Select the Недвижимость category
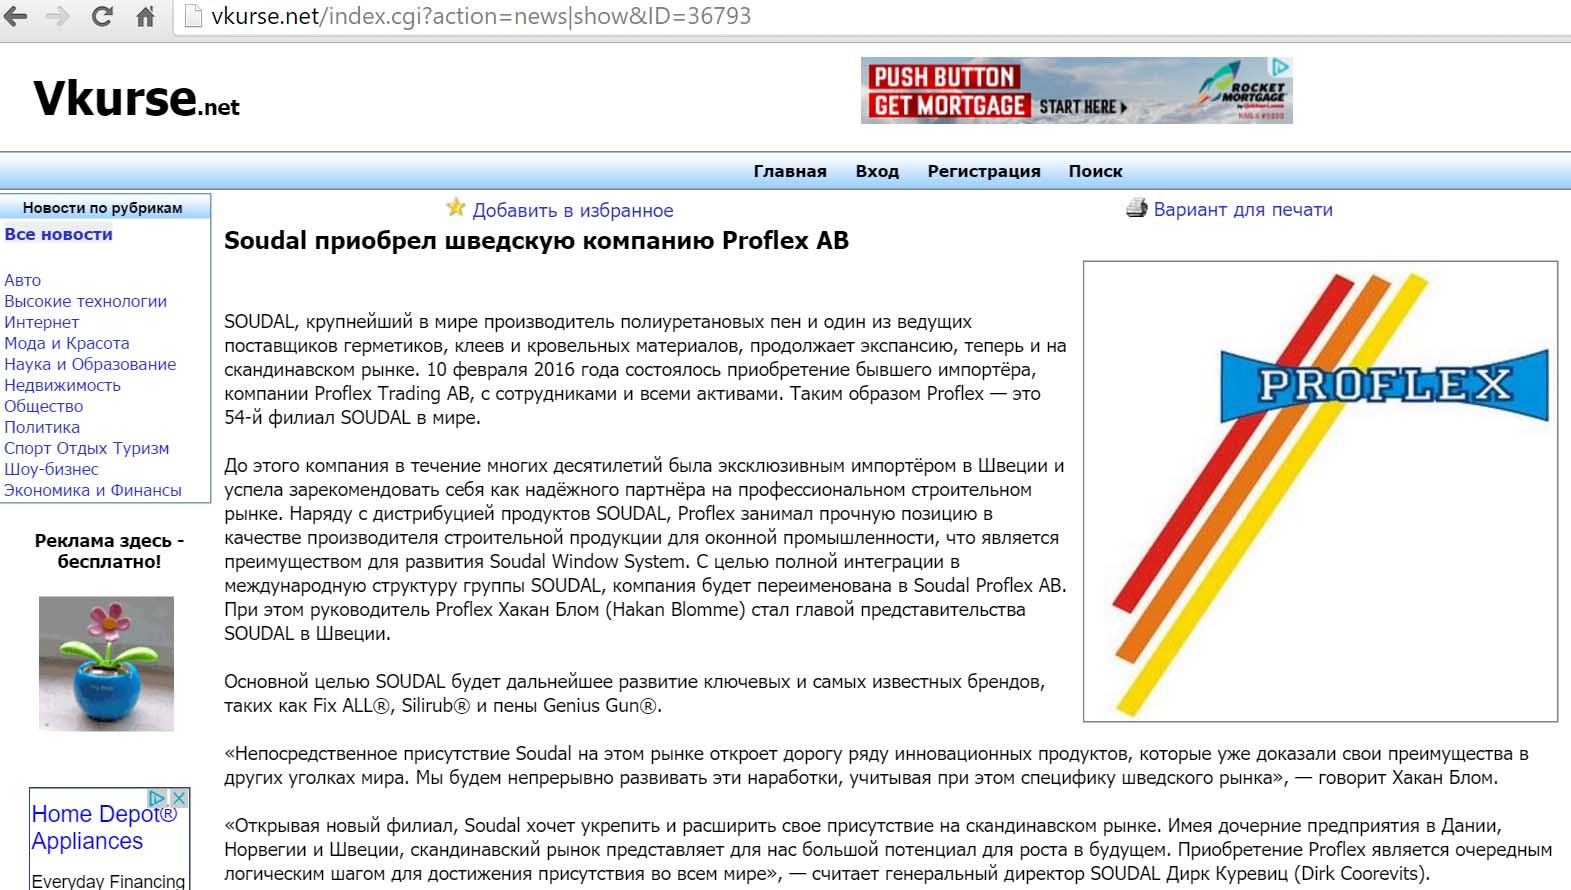Viewport: 1571px width, 890px height. pyautogui.click(x=62, y=385)
